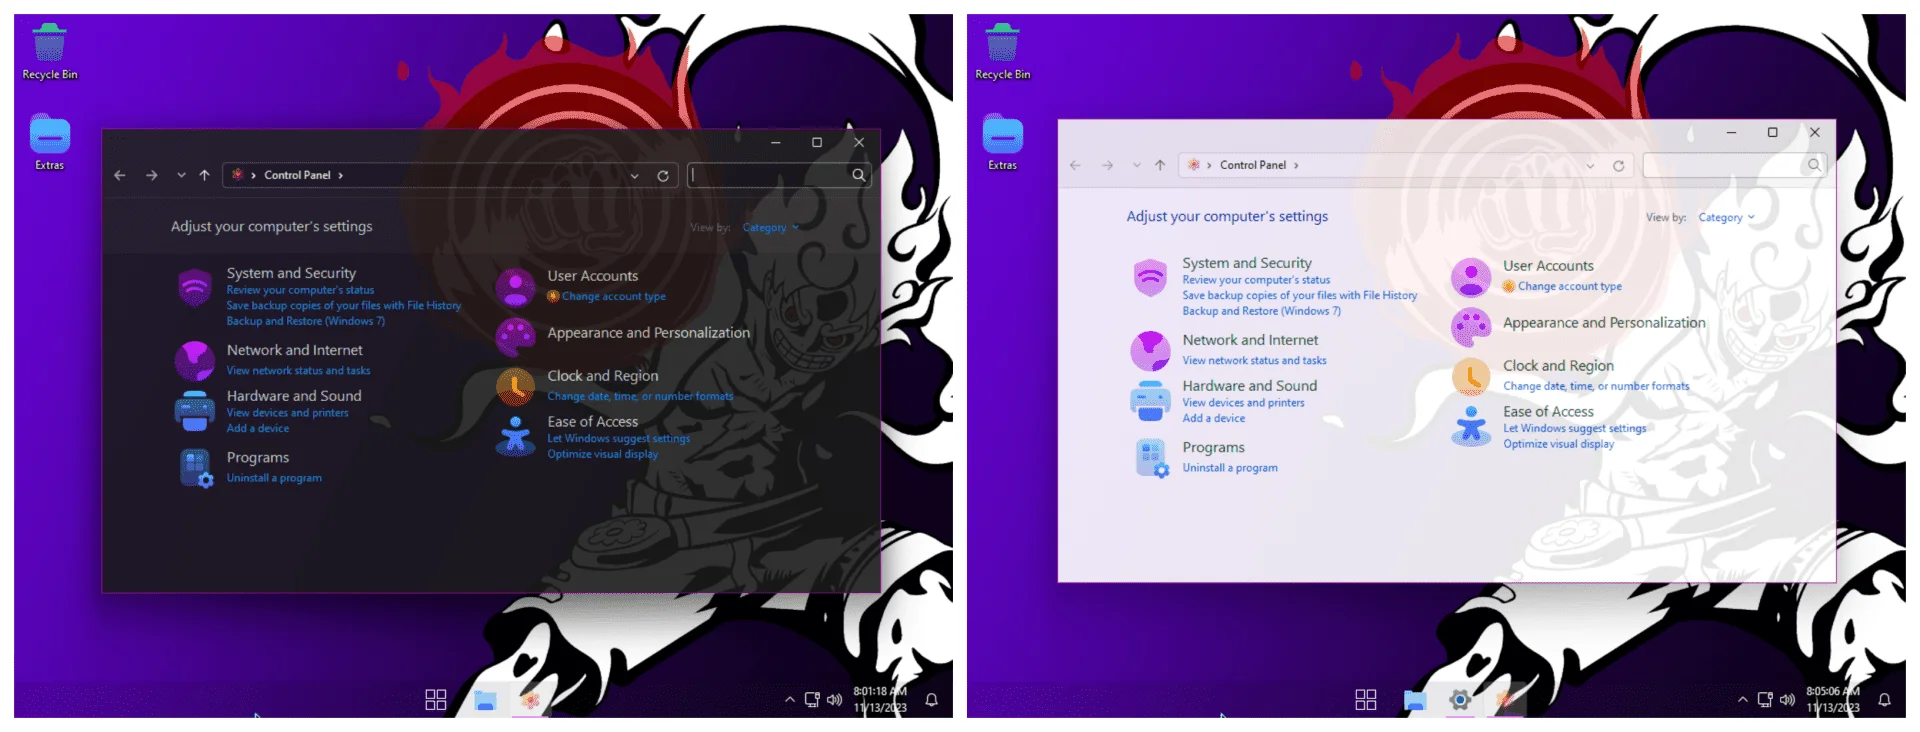The width and height of the screenshot is (1920, 732).
Task: Click Change account type in light window
Action: click(1570, 286)
